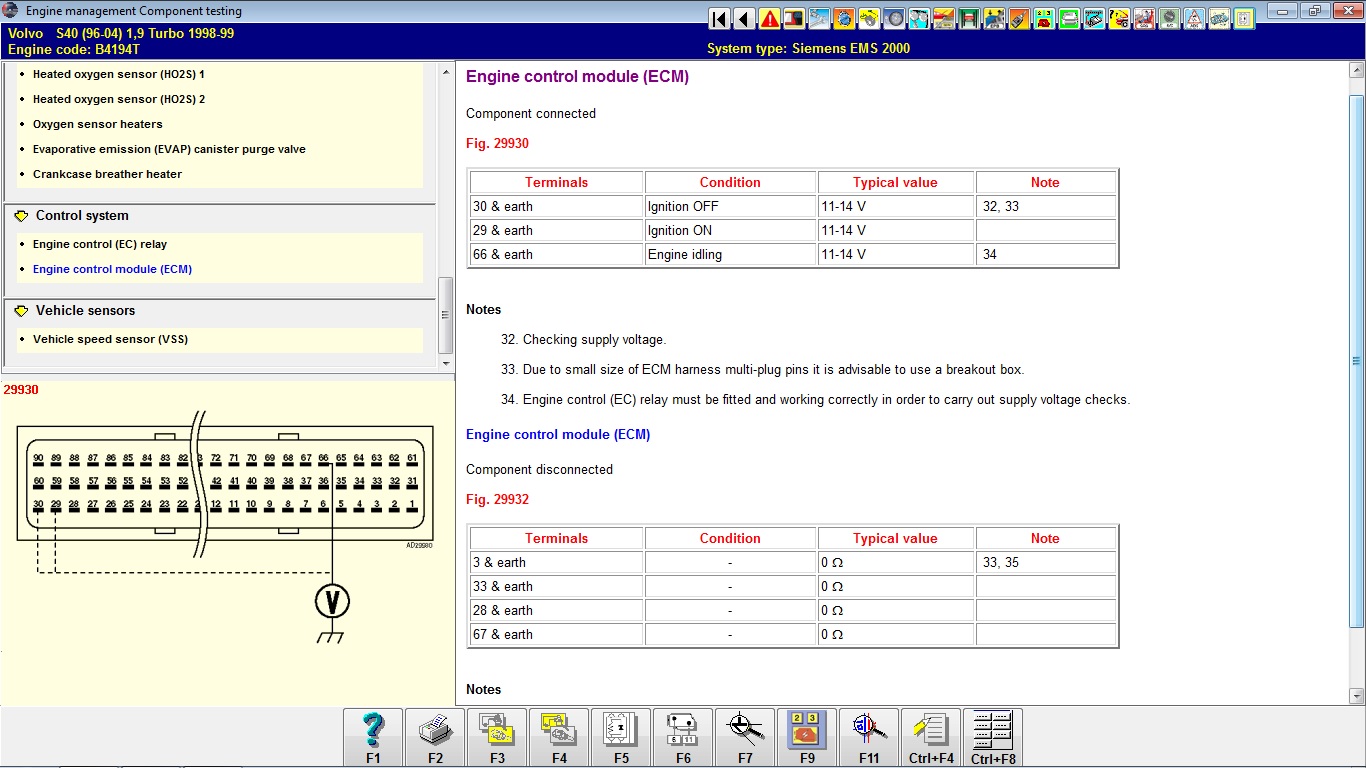Open Vehicle speed sensor (VSS) item

click(110, 339)
